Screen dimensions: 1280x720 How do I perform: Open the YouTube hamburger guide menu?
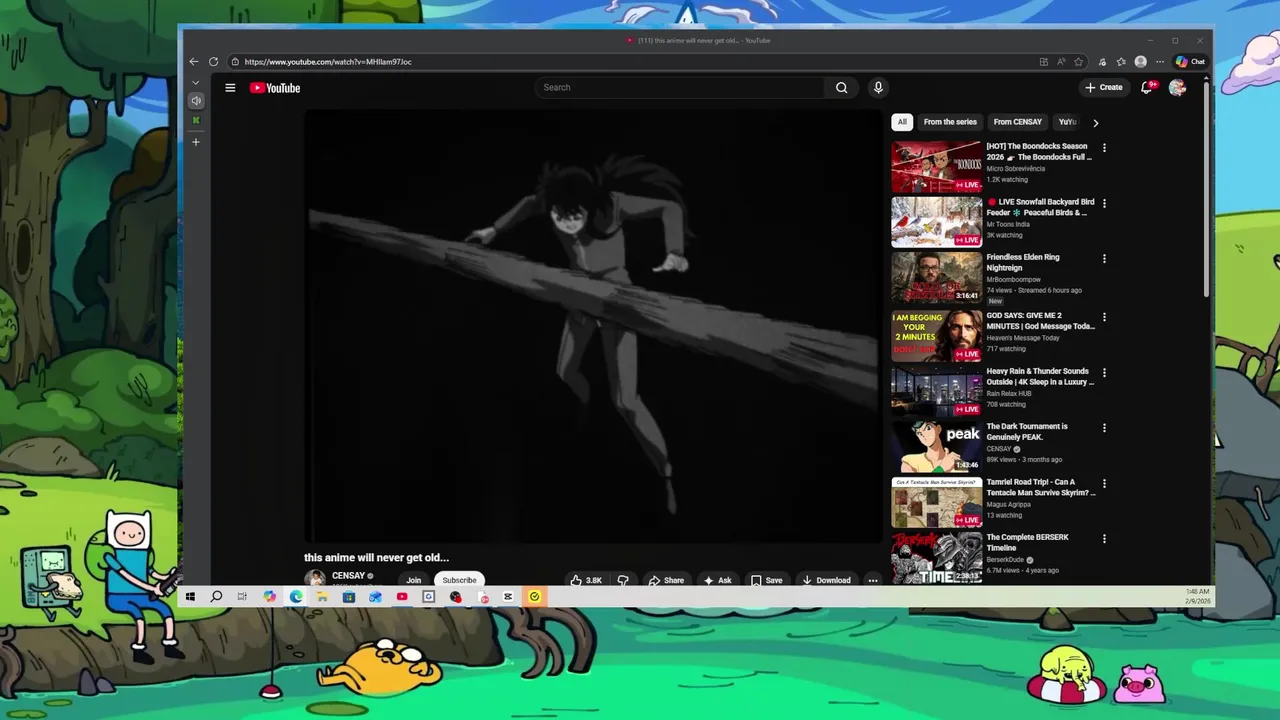click(x=230, y=88)
